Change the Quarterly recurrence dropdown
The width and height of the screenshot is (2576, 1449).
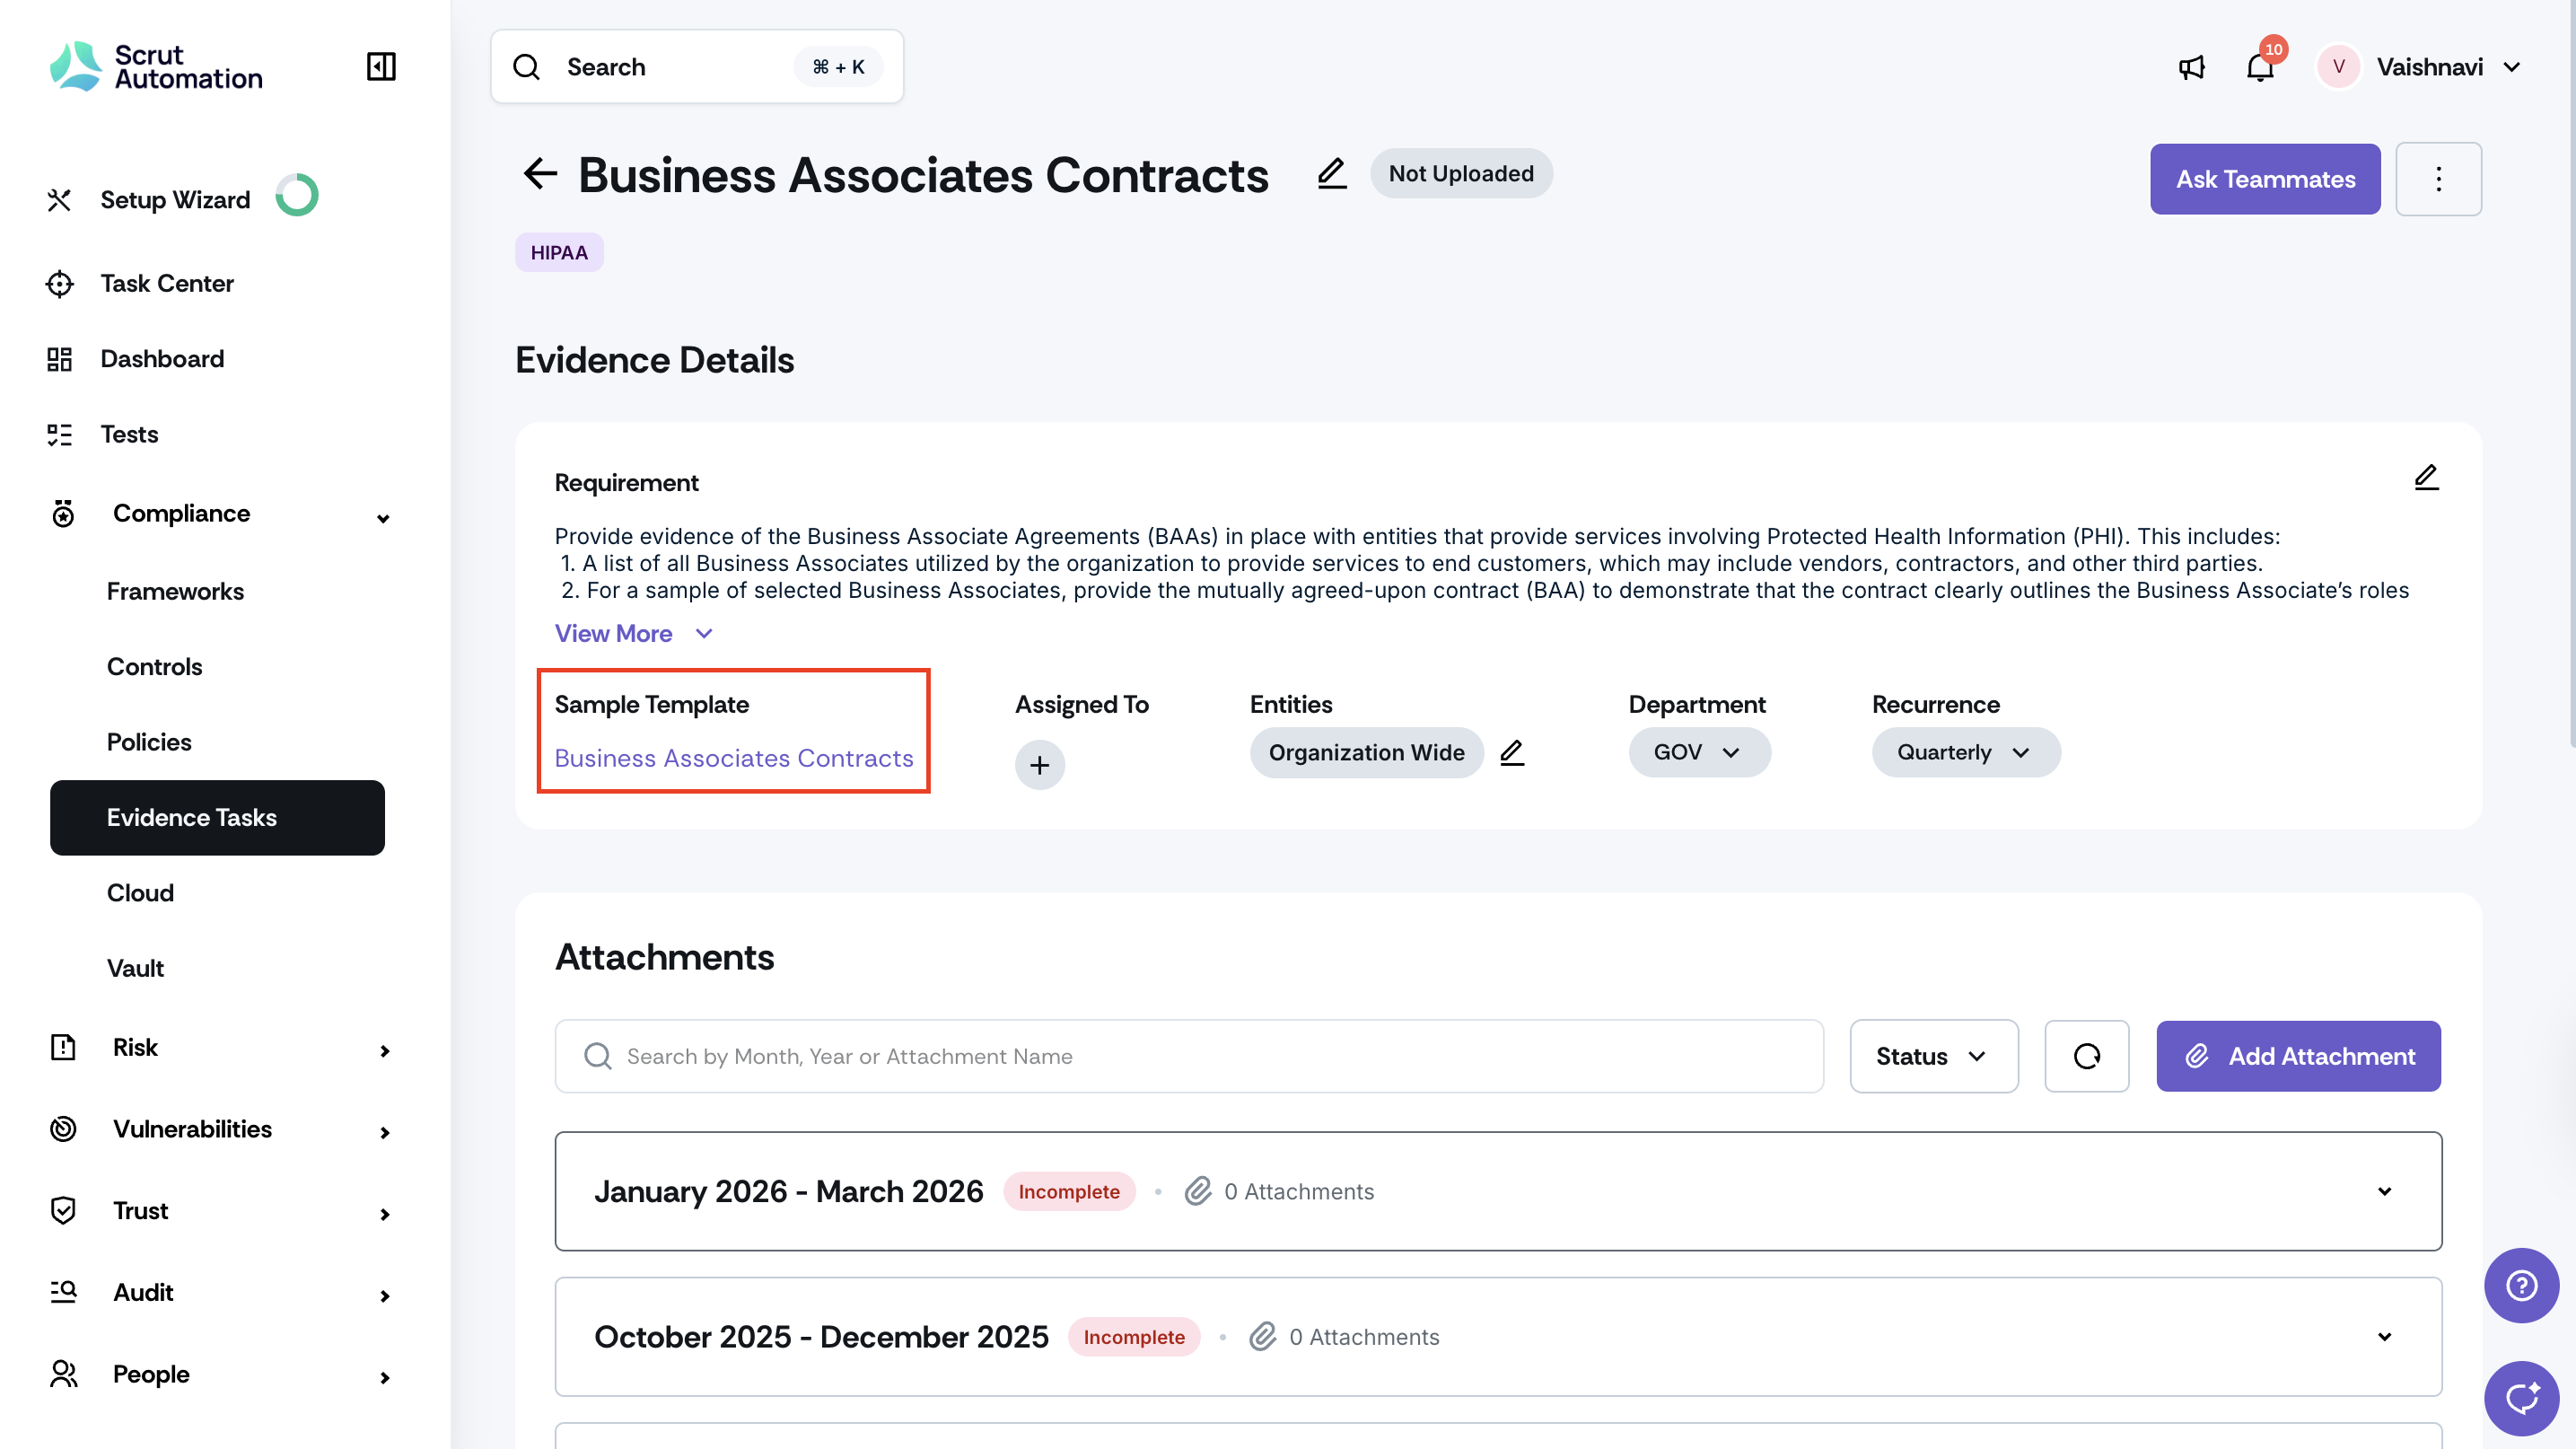(1964, 752)
